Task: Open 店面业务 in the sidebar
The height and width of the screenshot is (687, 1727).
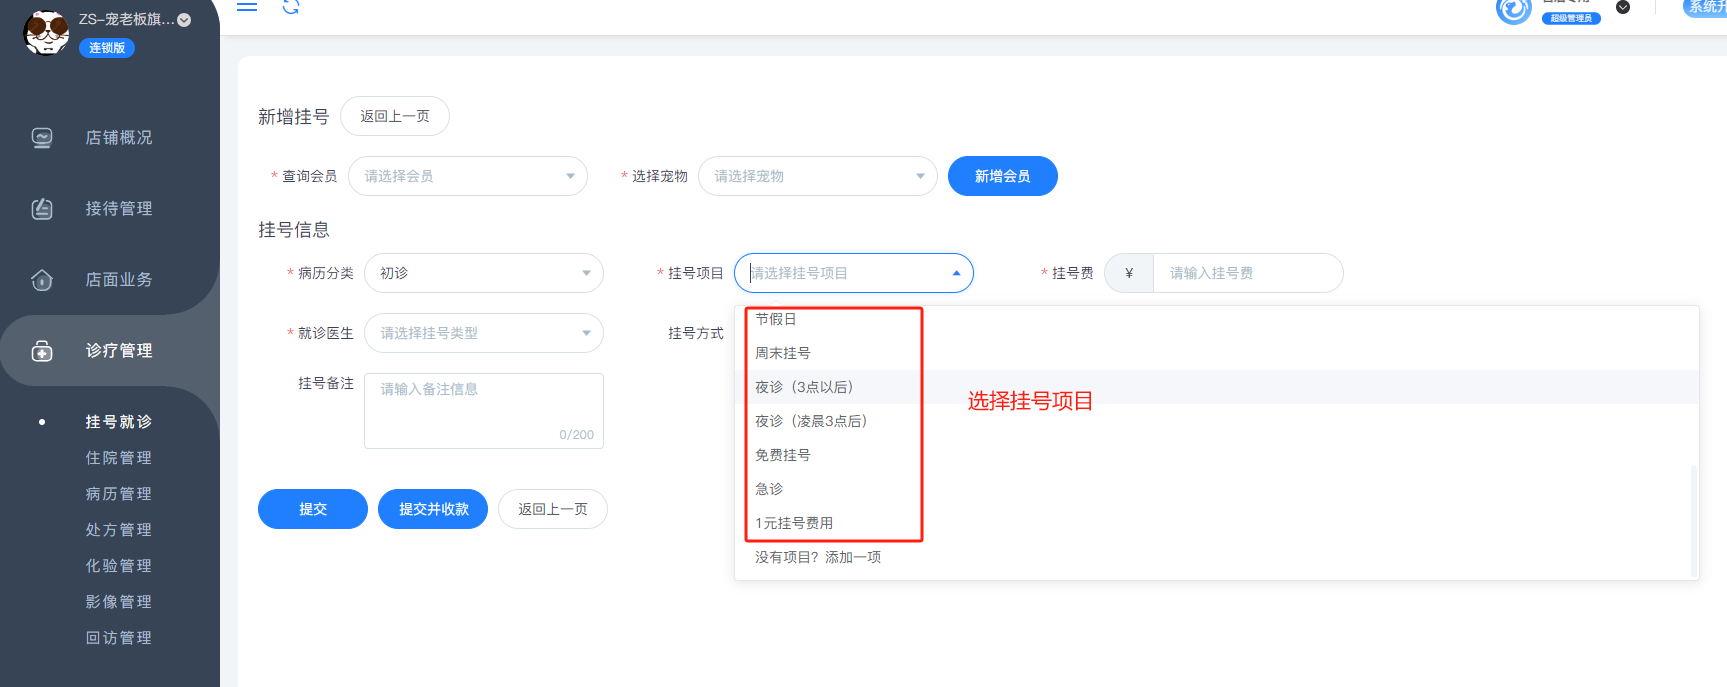Action: pyautogui.click(x=118, y=280)
